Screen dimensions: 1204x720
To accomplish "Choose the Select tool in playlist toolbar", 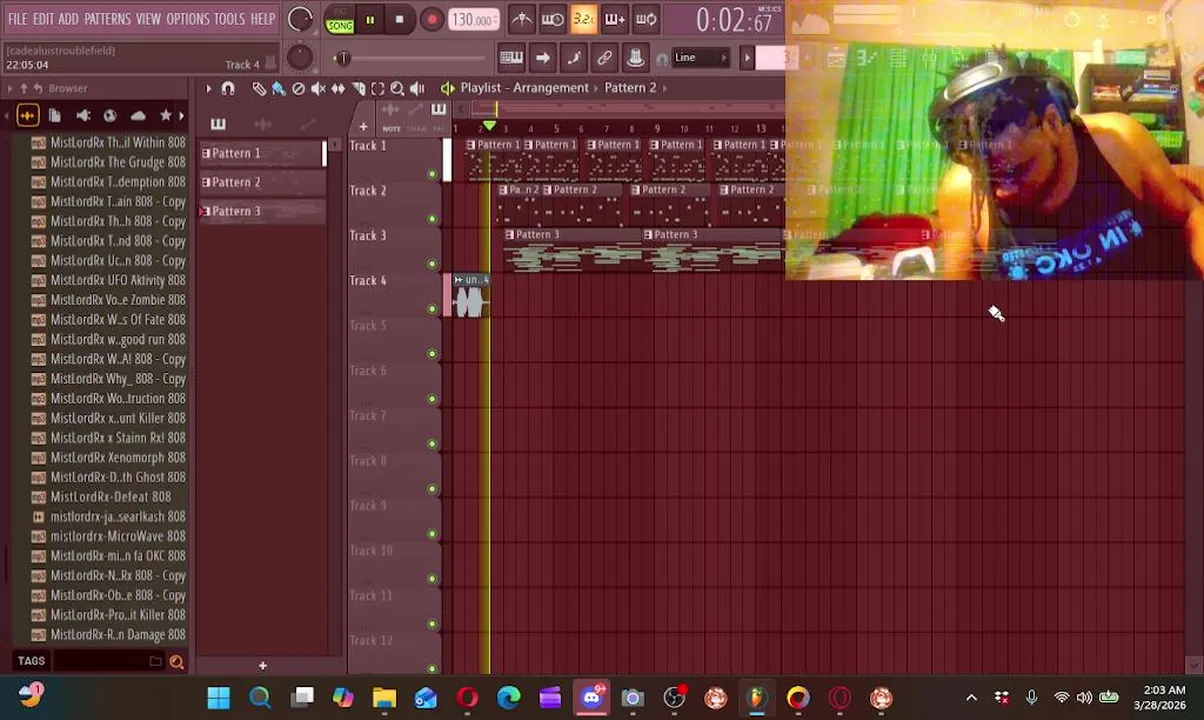I will 377,88.
